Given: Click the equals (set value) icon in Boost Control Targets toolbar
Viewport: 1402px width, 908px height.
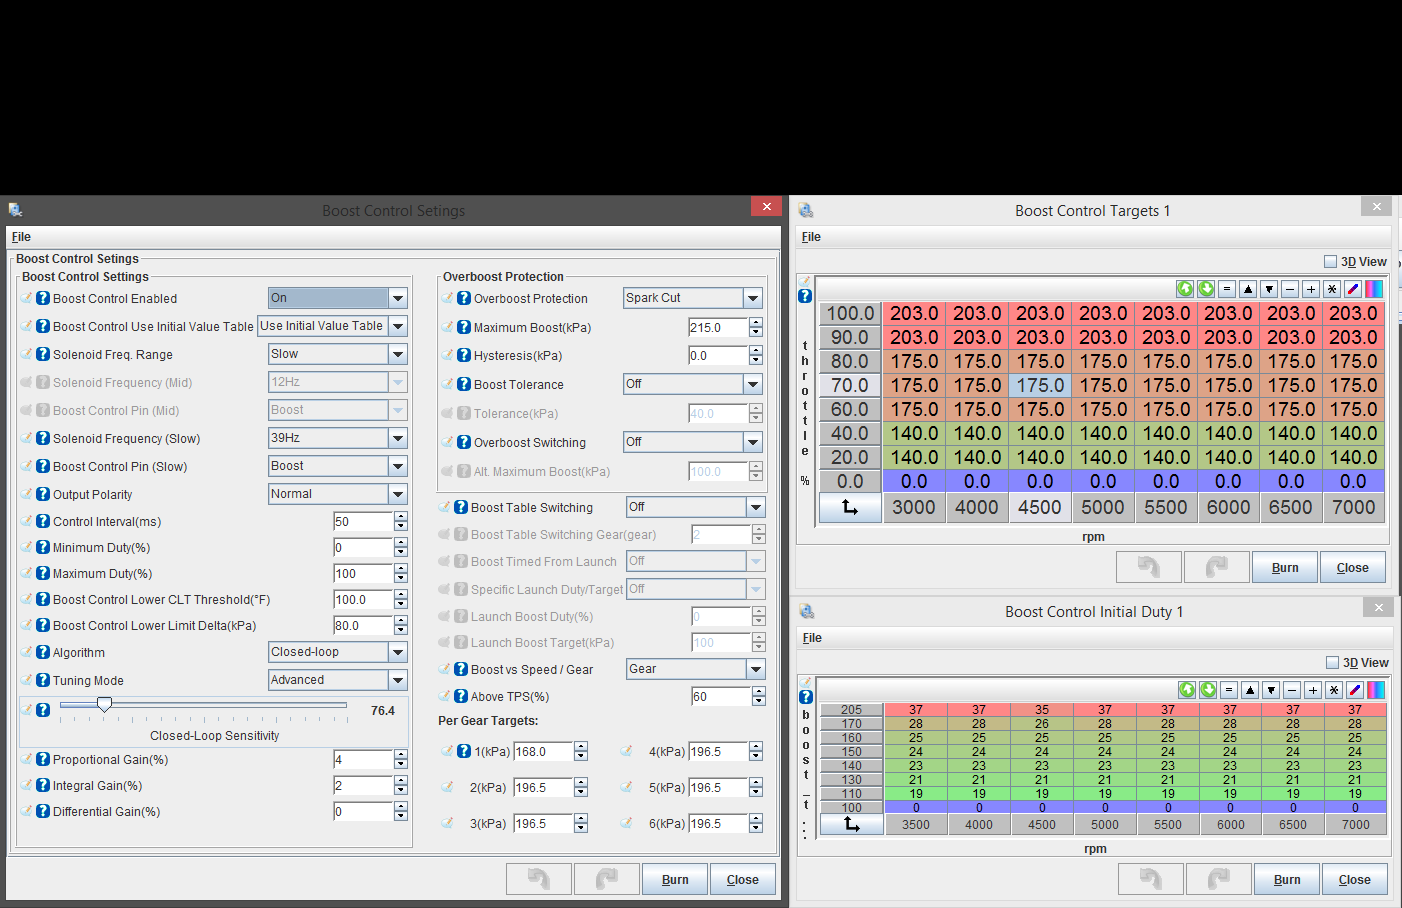Looking at the screenshot, I should pyautogui.click(x=1227, y=289).
